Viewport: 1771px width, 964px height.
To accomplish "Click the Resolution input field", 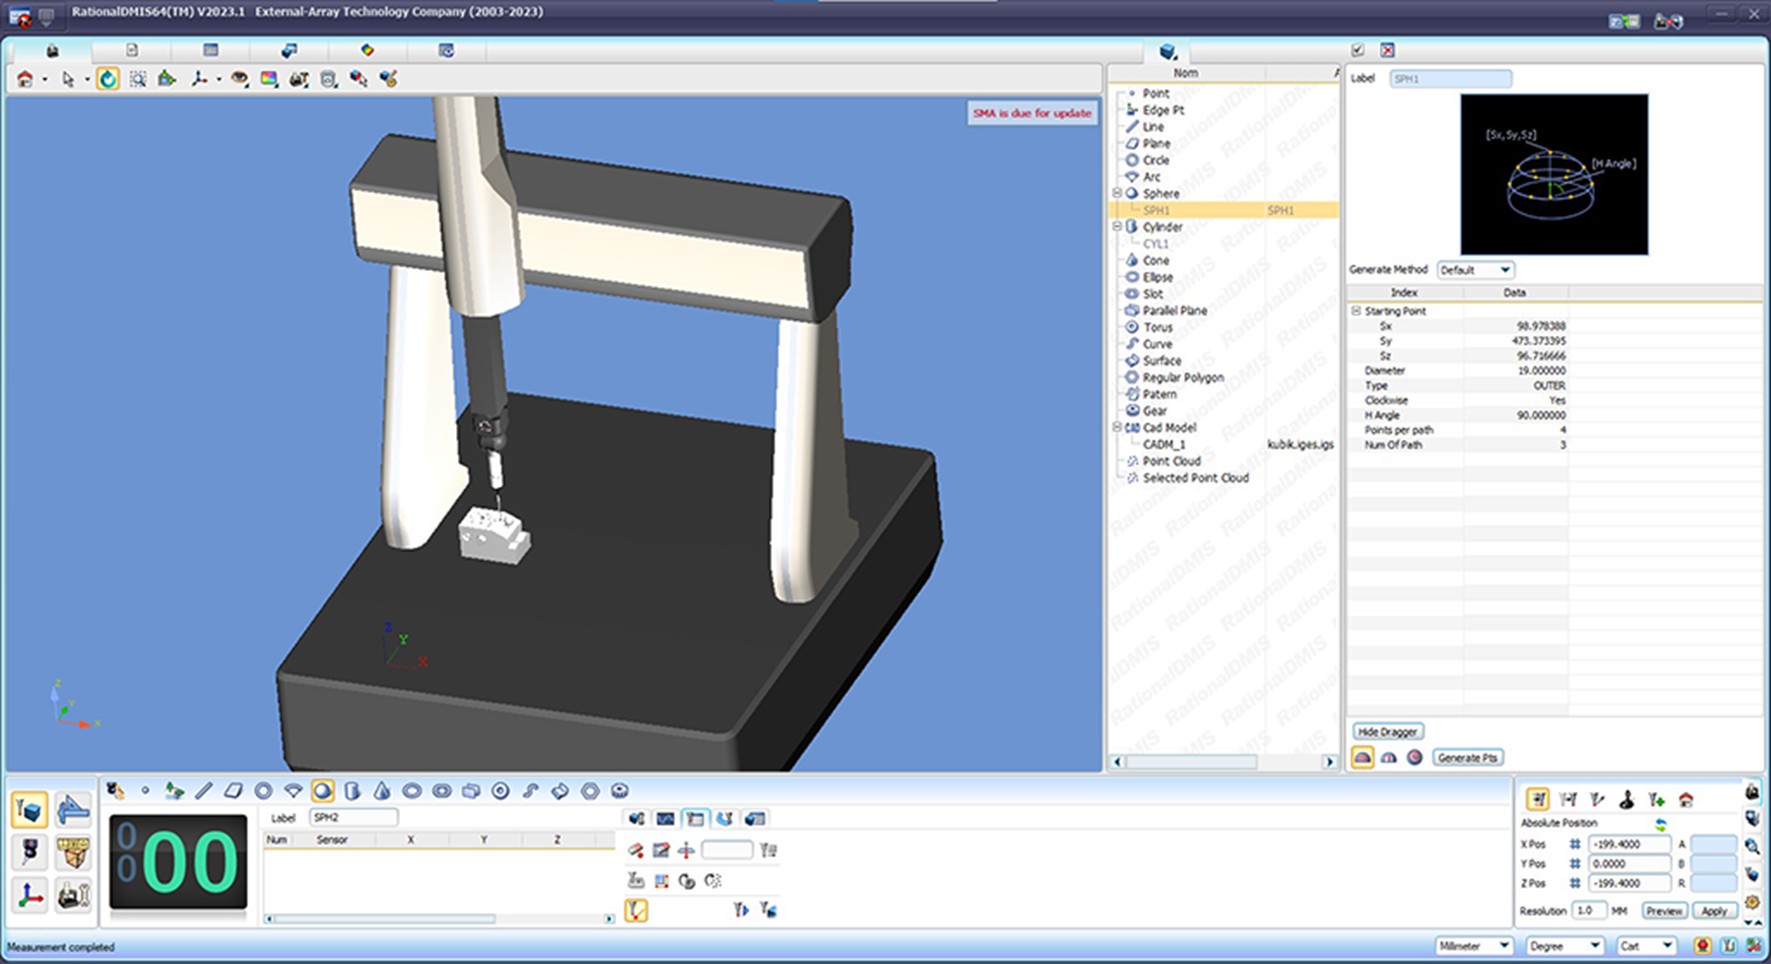I will pyautogui.click(x=1587, y=911).
